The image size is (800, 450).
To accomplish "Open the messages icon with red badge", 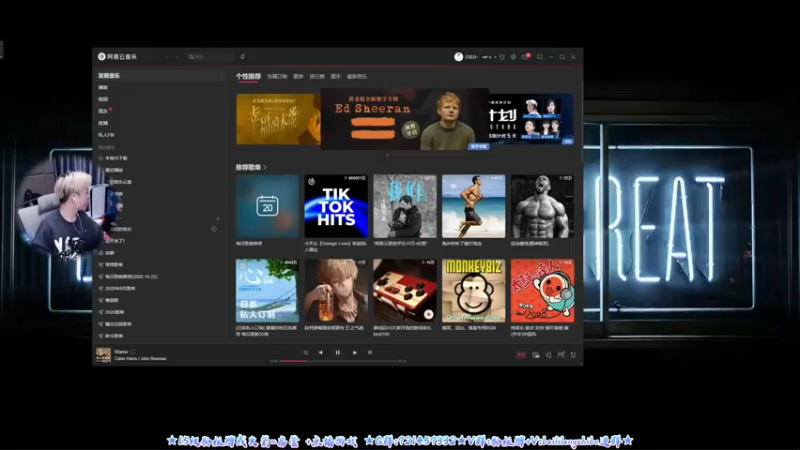I will (x=525, y=57).
